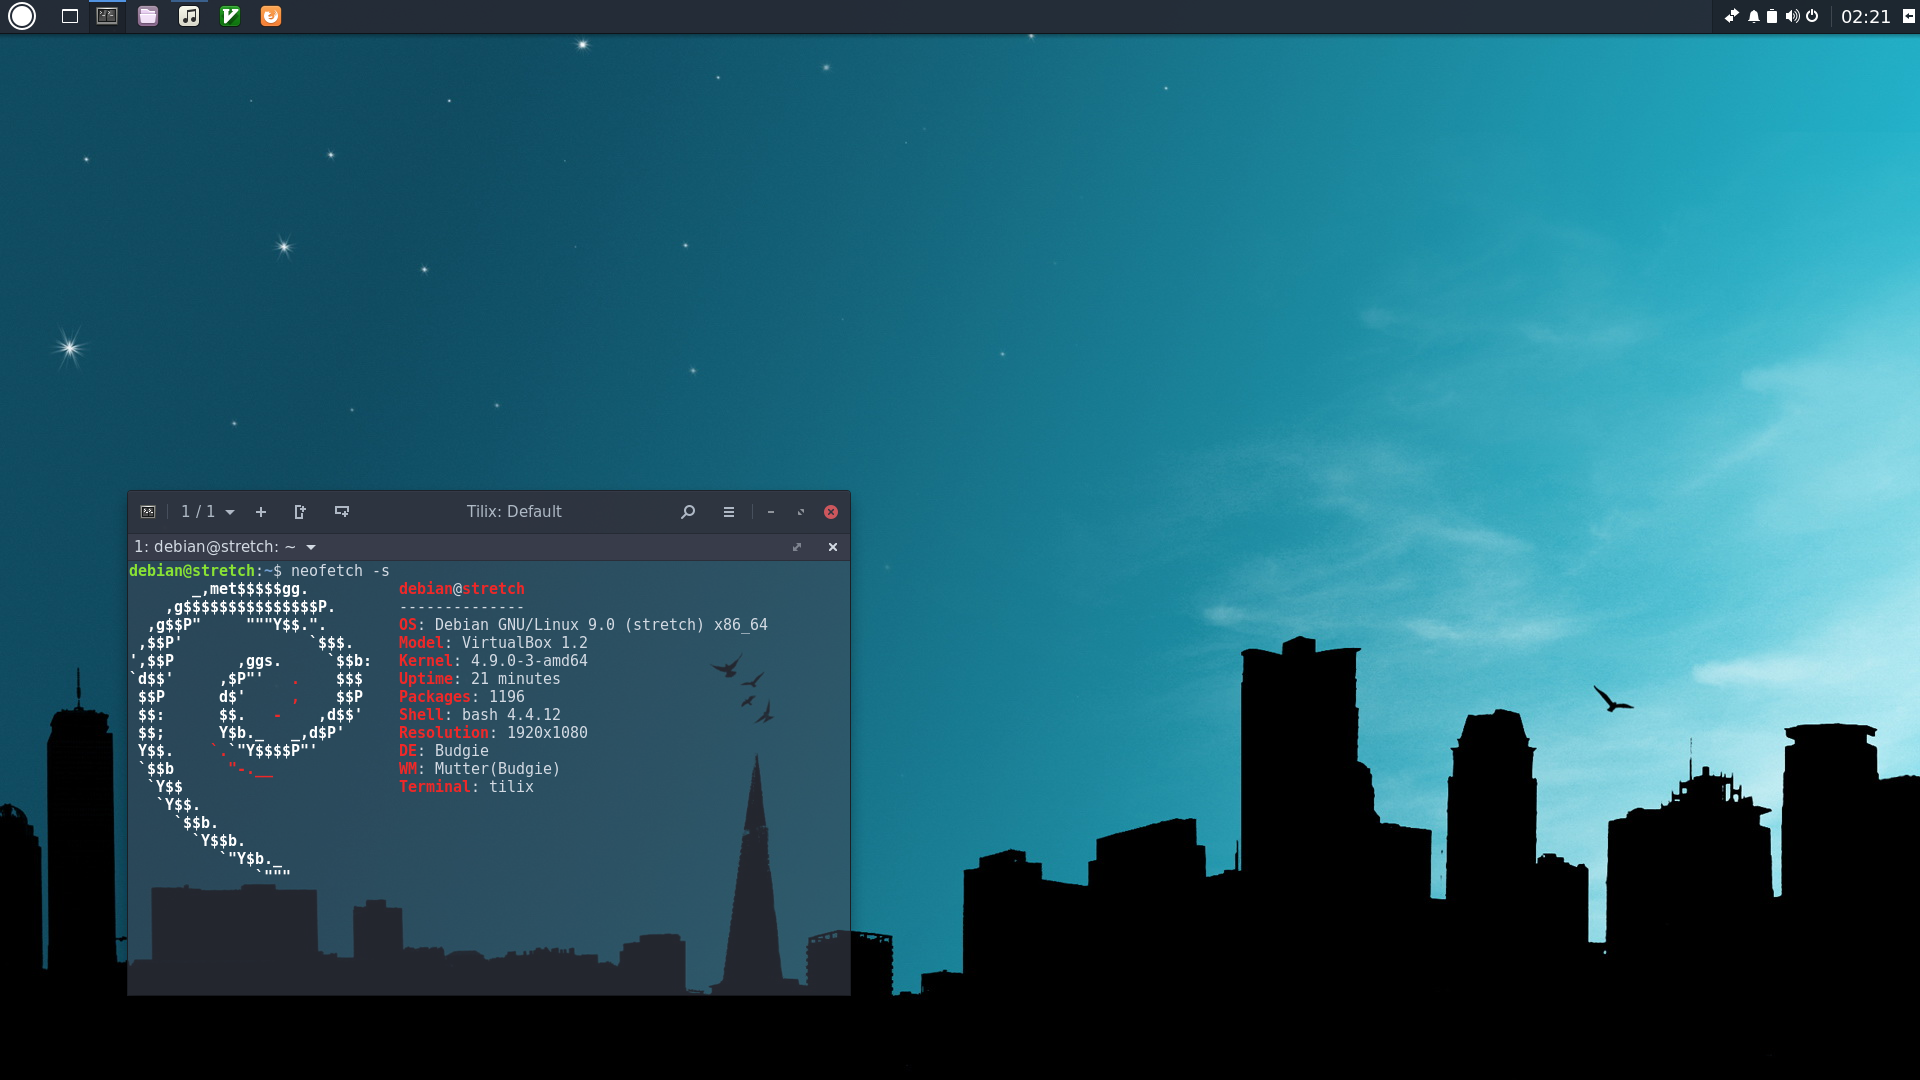The height and width of the screenshot is (1080, 1920).
Task: Open notifications bell in system tray
Action: 1753,16
